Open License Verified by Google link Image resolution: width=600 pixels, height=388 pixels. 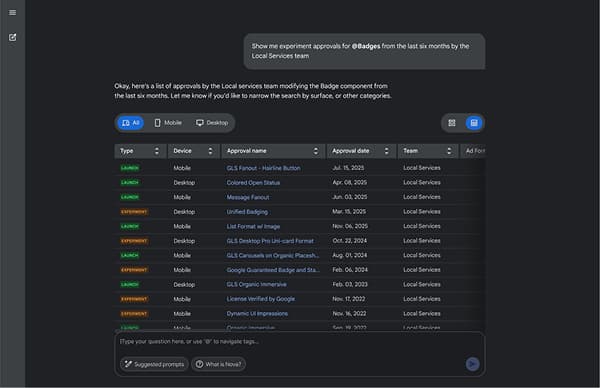[x=261, y=299]
